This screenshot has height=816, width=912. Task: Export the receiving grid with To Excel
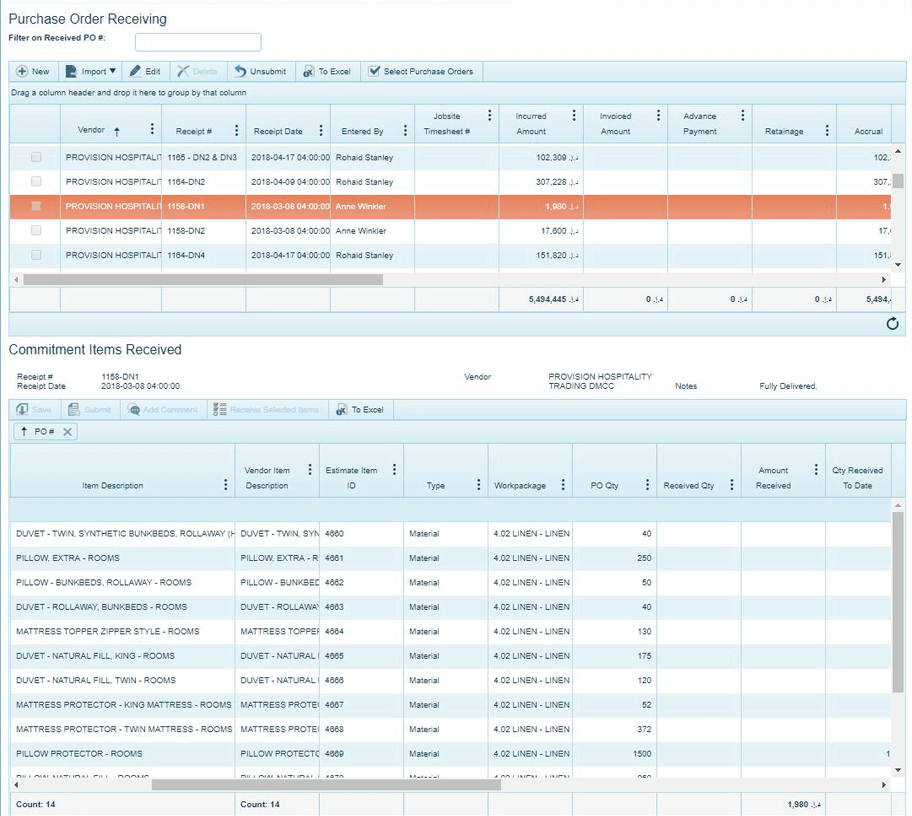tap(327, 72)
